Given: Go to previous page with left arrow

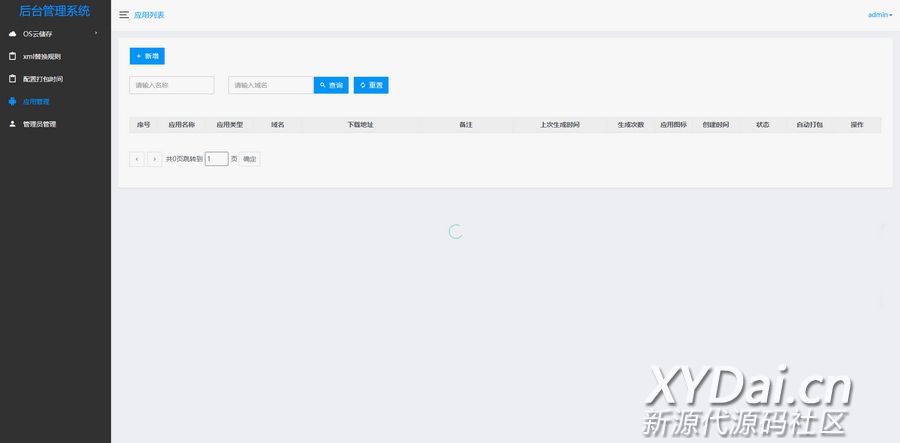Looking at the screenshot, I should (137, 159).
